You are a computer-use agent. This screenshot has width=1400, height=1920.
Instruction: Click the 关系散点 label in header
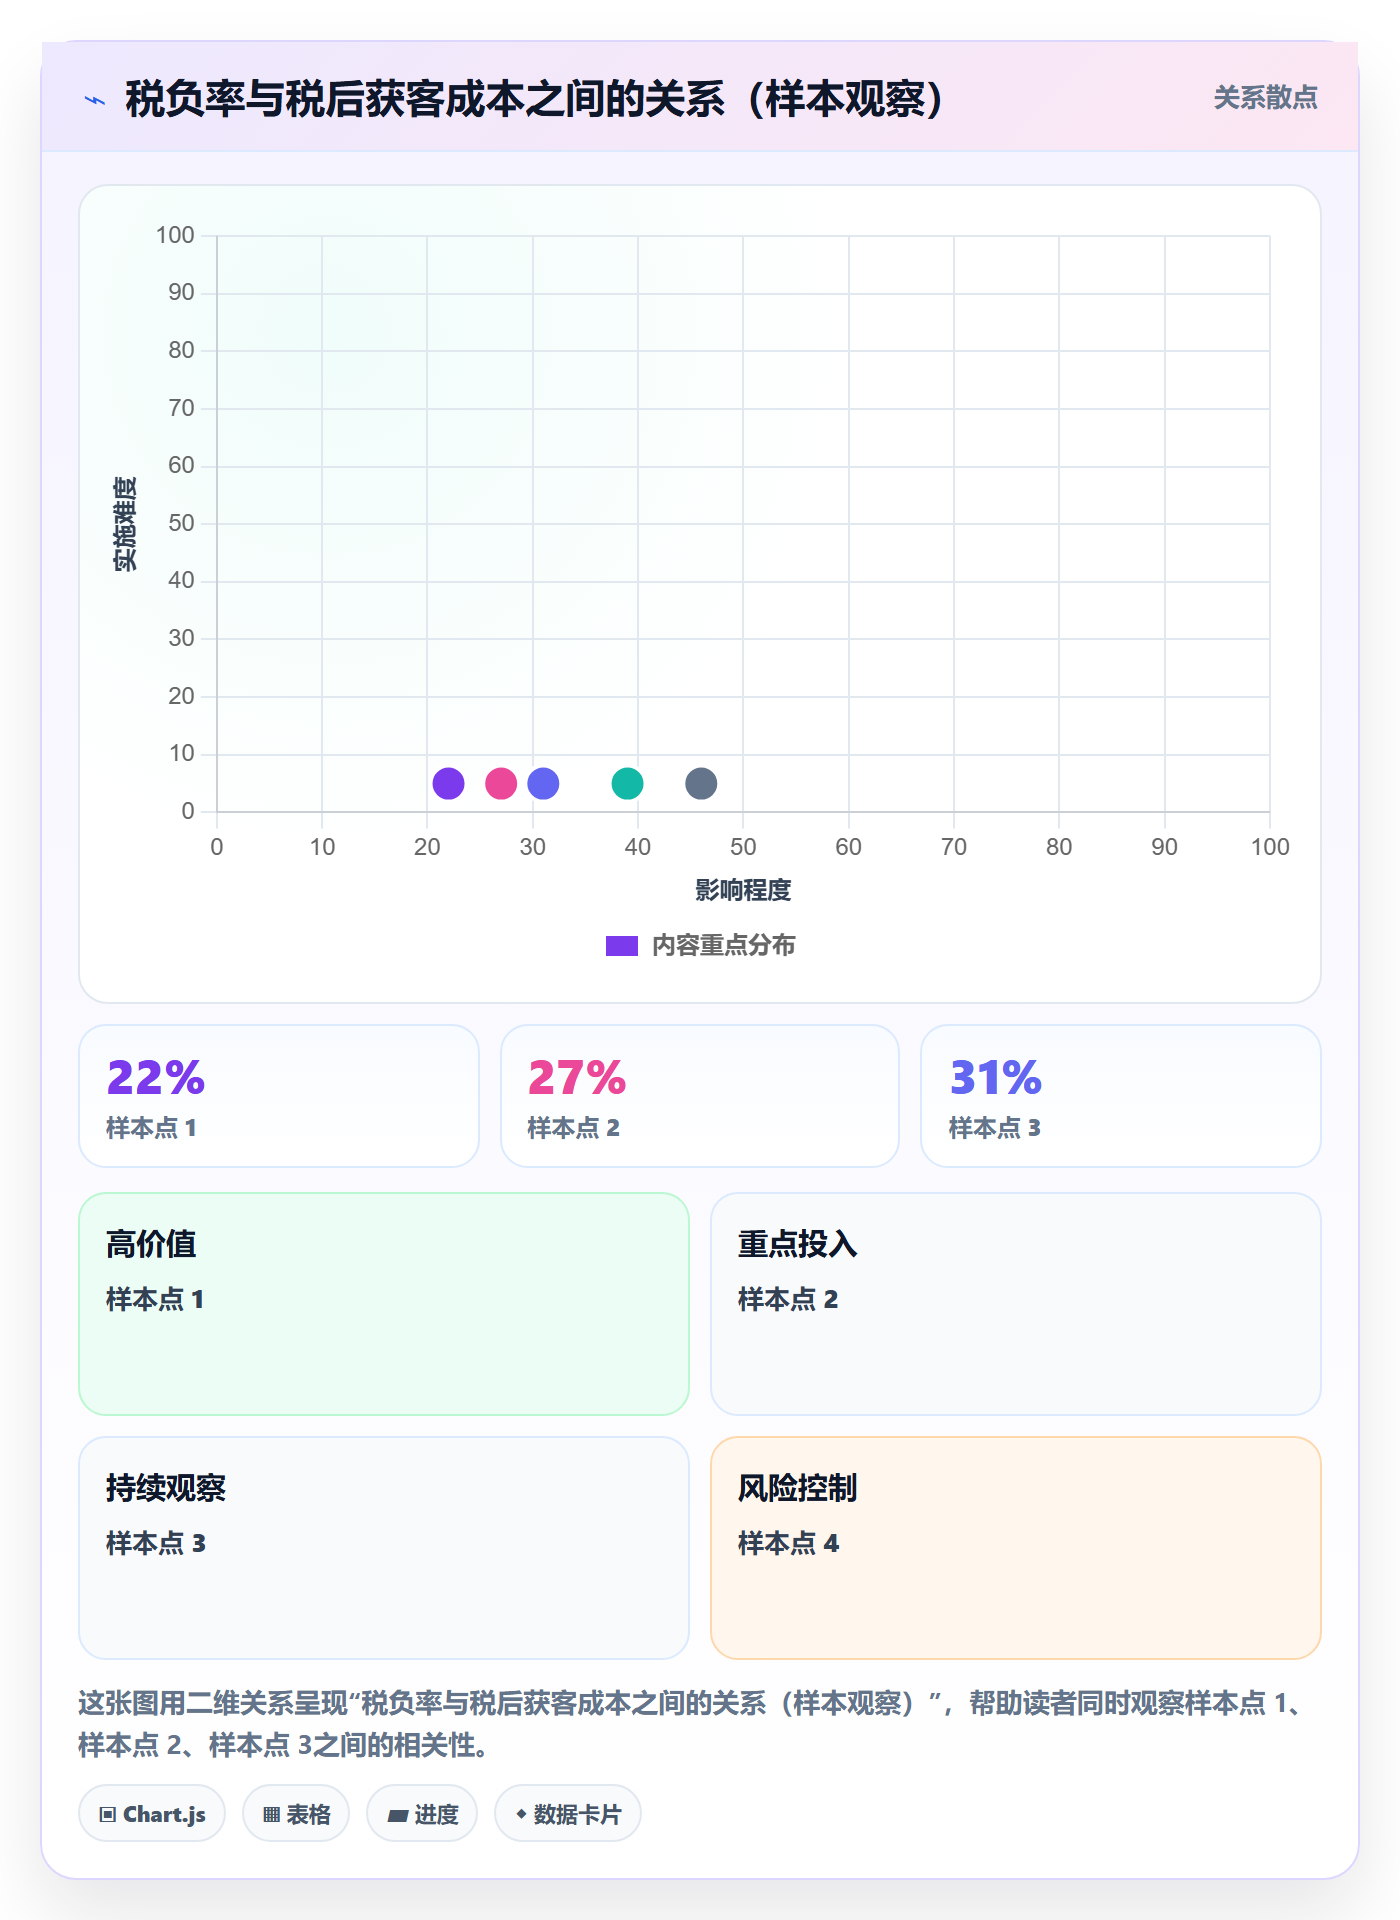click(1265, 98)
